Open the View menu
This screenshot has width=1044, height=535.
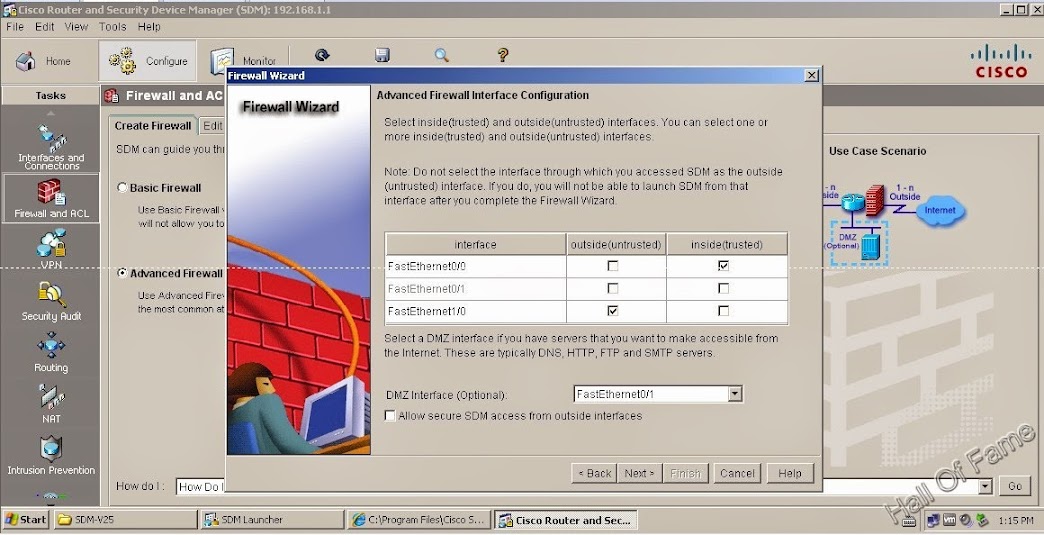pyautogui.click(x=76, y=27)
